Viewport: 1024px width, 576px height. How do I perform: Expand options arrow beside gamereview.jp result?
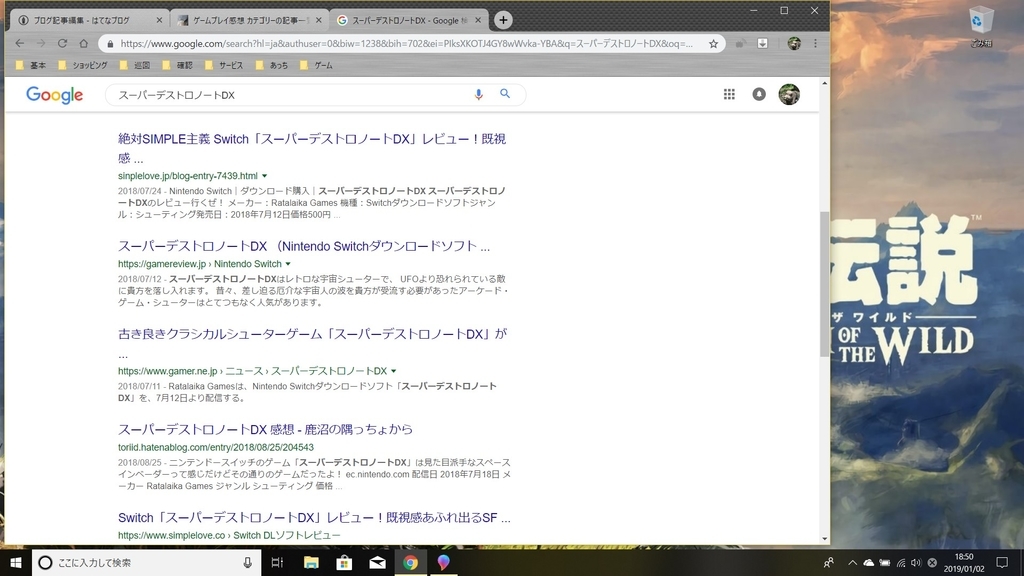click(x=288, y=264)
